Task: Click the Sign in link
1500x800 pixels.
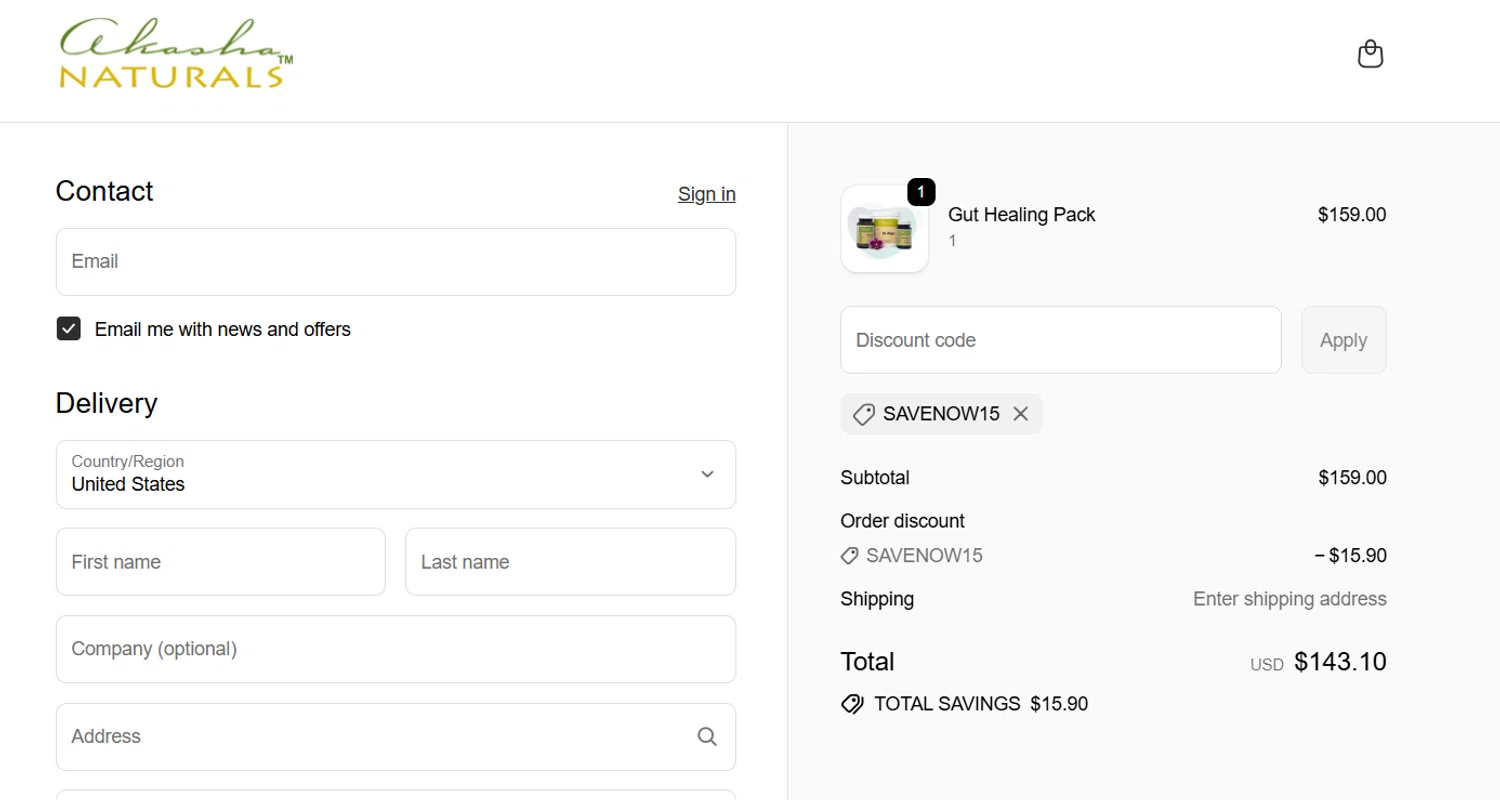Action: 707,194
